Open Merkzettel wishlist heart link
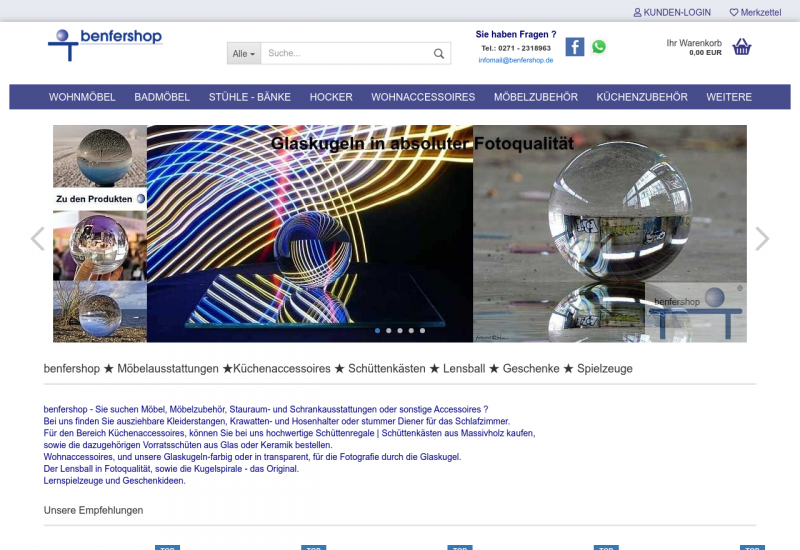This screenshot has width=800, height=550. [x=755, y=12]
